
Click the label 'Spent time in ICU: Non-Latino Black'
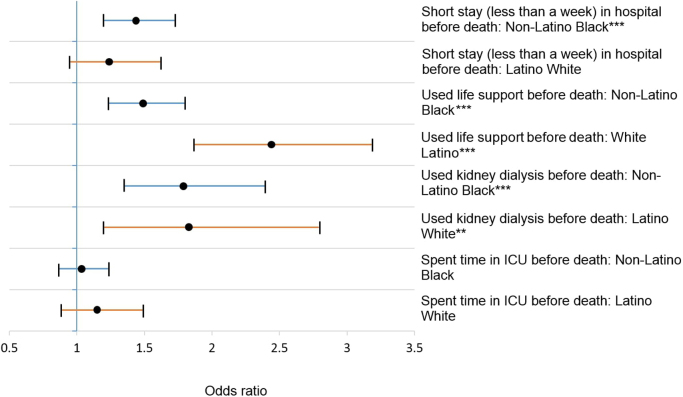[x=551, y=268]
